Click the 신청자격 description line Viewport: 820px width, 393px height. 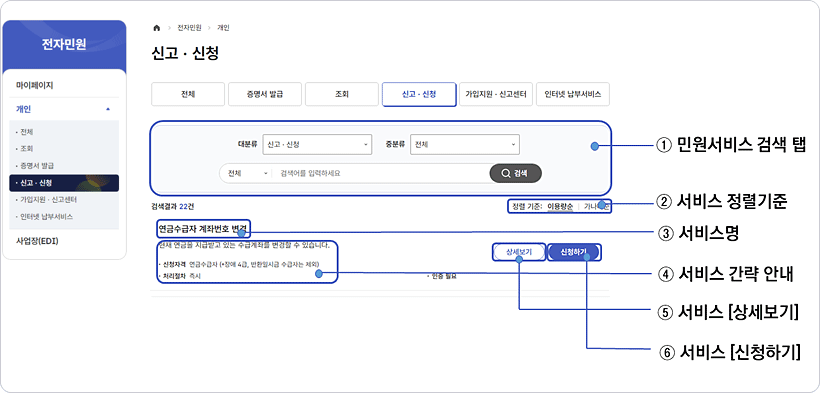[x=238, y=264]
